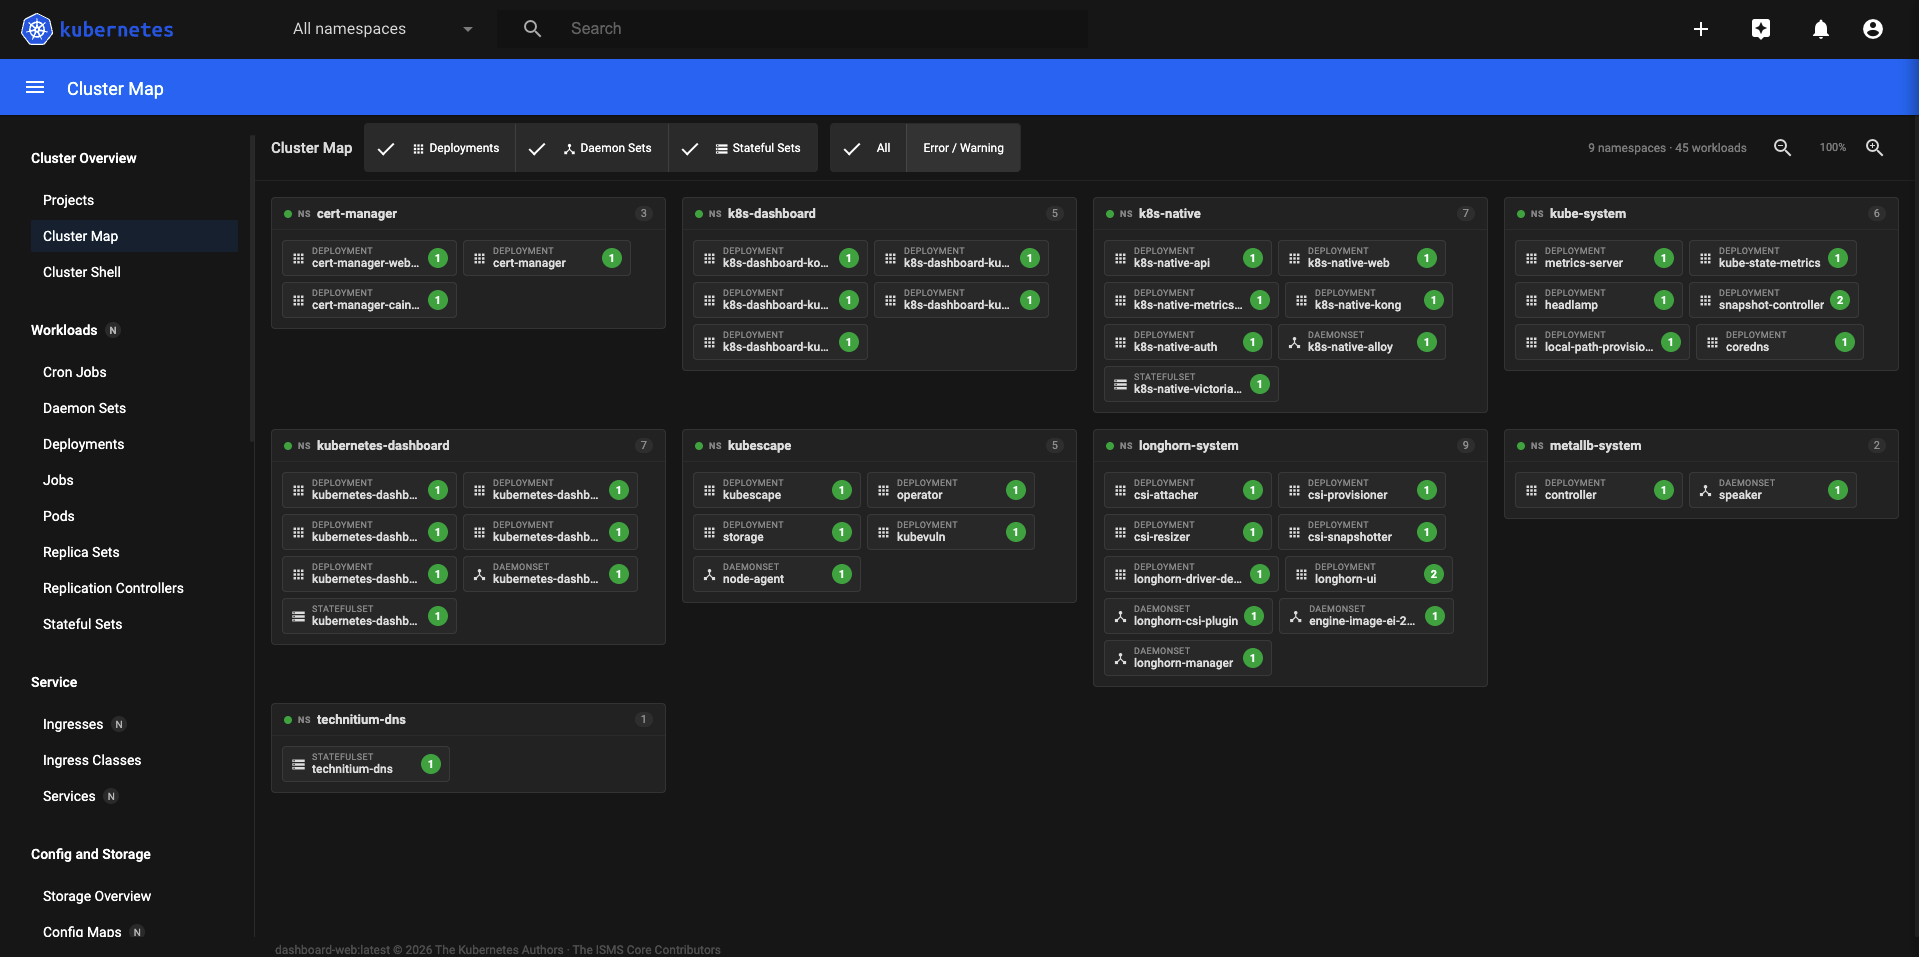Open the kube-state-metrics deployment card
The image size is (1919, 957).
[1772, 258]
